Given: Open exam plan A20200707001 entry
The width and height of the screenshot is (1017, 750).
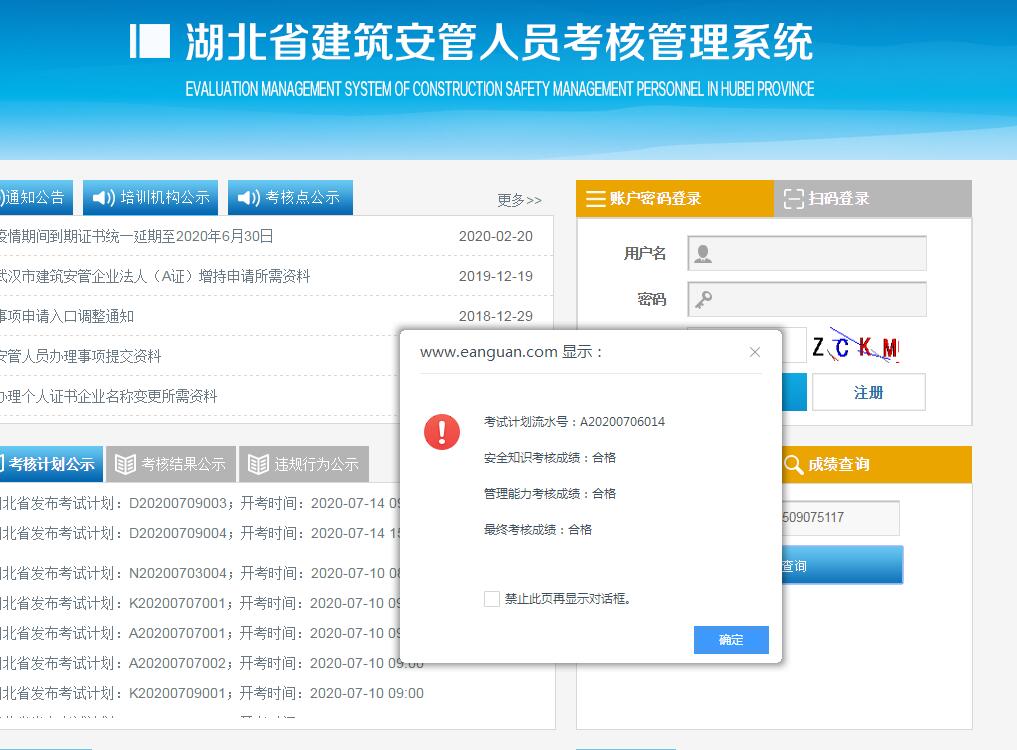Looking at the screenshot, I should point(201,633).
